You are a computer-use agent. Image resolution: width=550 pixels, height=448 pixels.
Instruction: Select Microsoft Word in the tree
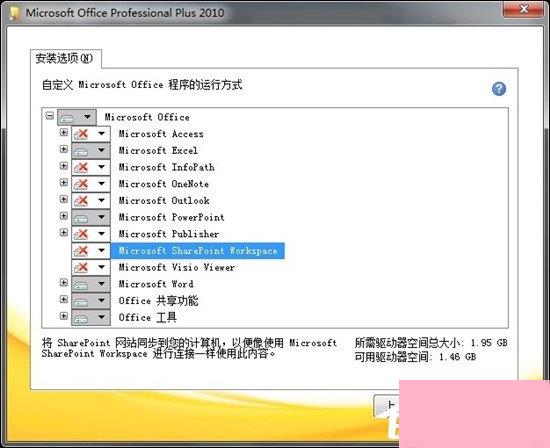(156, 284)
